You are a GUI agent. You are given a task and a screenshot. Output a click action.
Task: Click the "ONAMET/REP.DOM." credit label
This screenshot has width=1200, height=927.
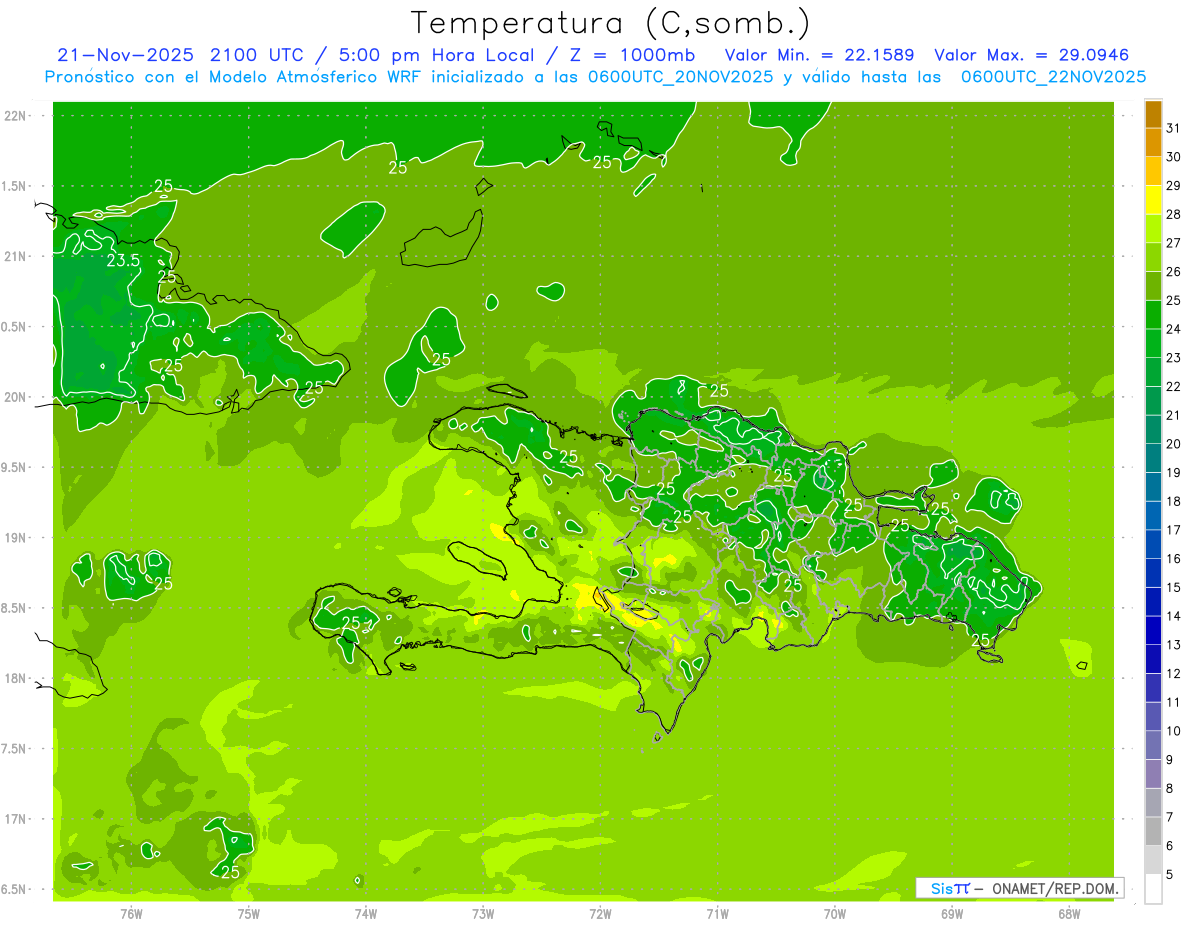click(x=1056, y=888)
